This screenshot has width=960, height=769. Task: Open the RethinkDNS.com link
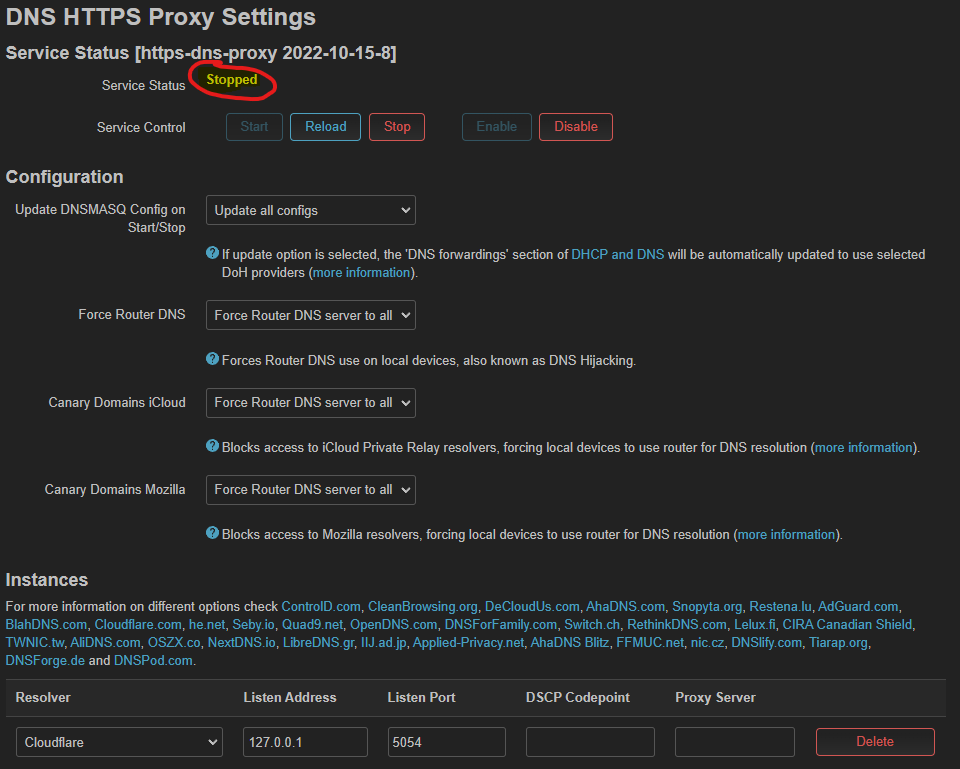point(677,625)
